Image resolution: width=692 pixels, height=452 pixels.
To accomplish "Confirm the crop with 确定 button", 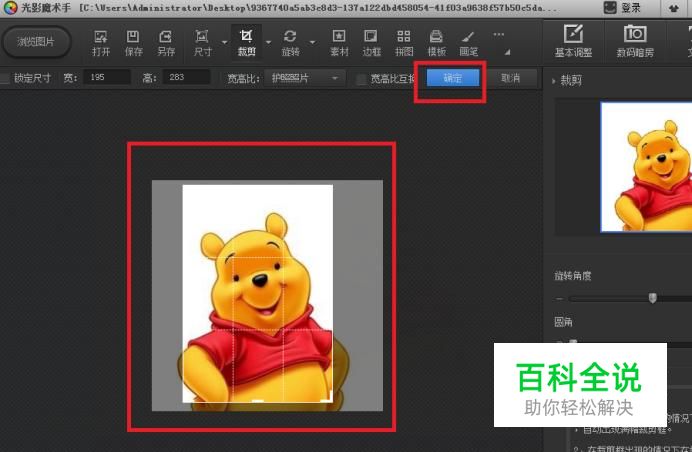I will [x=452, y=78].
